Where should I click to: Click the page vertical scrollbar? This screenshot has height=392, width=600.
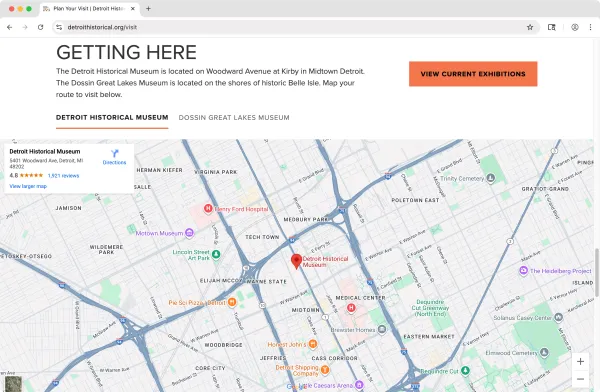(x=597, y=272)
